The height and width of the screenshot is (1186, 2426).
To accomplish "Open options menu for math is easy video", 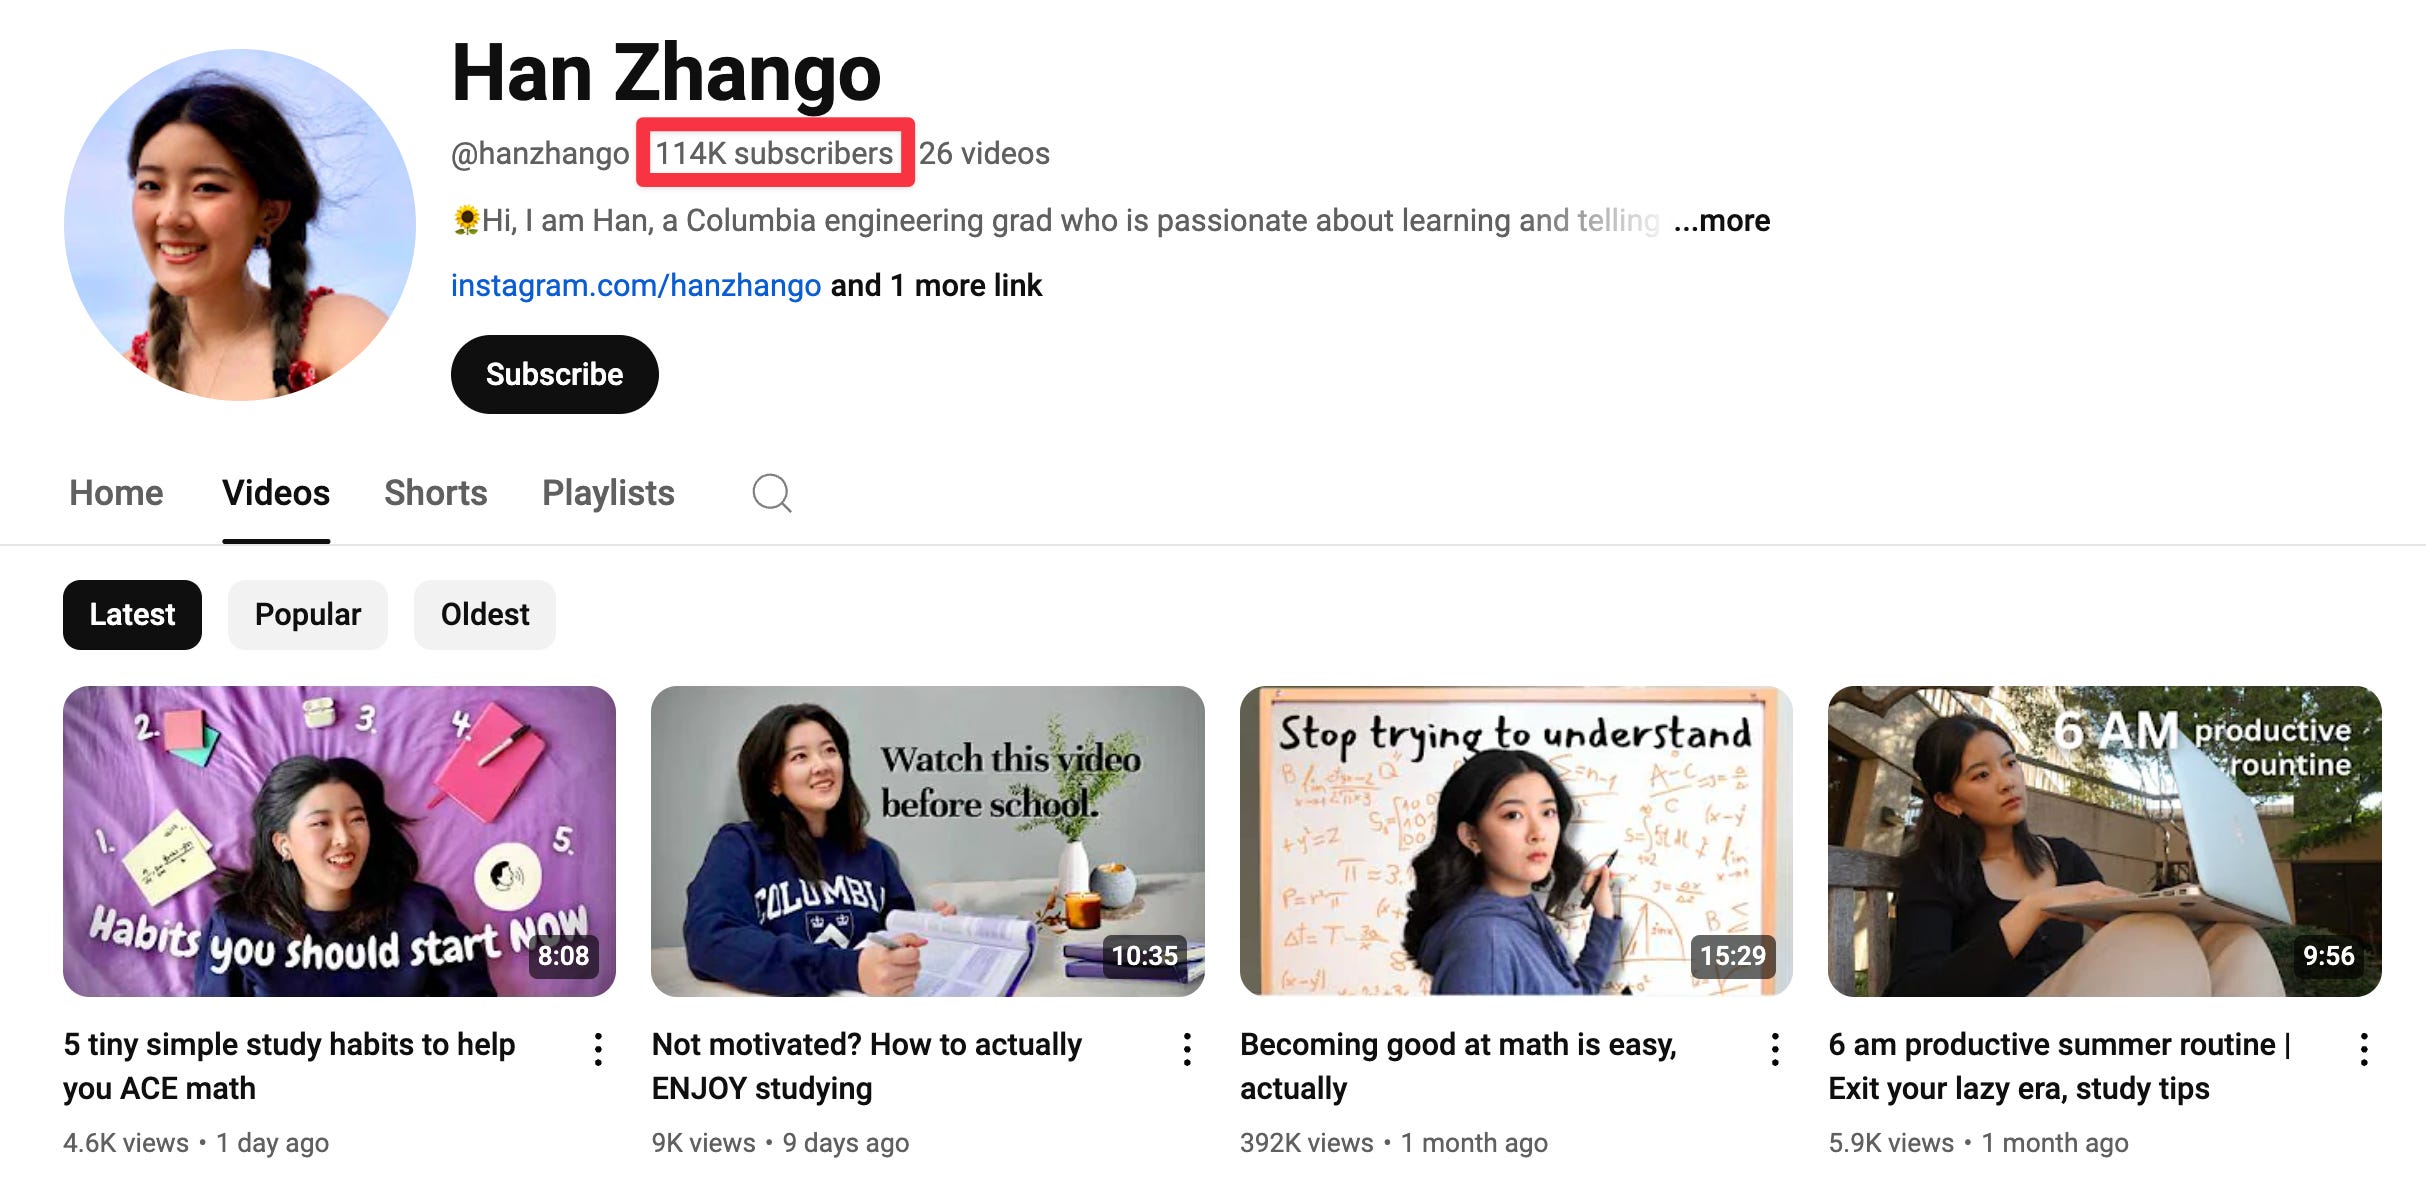I will point(1774,1049).
